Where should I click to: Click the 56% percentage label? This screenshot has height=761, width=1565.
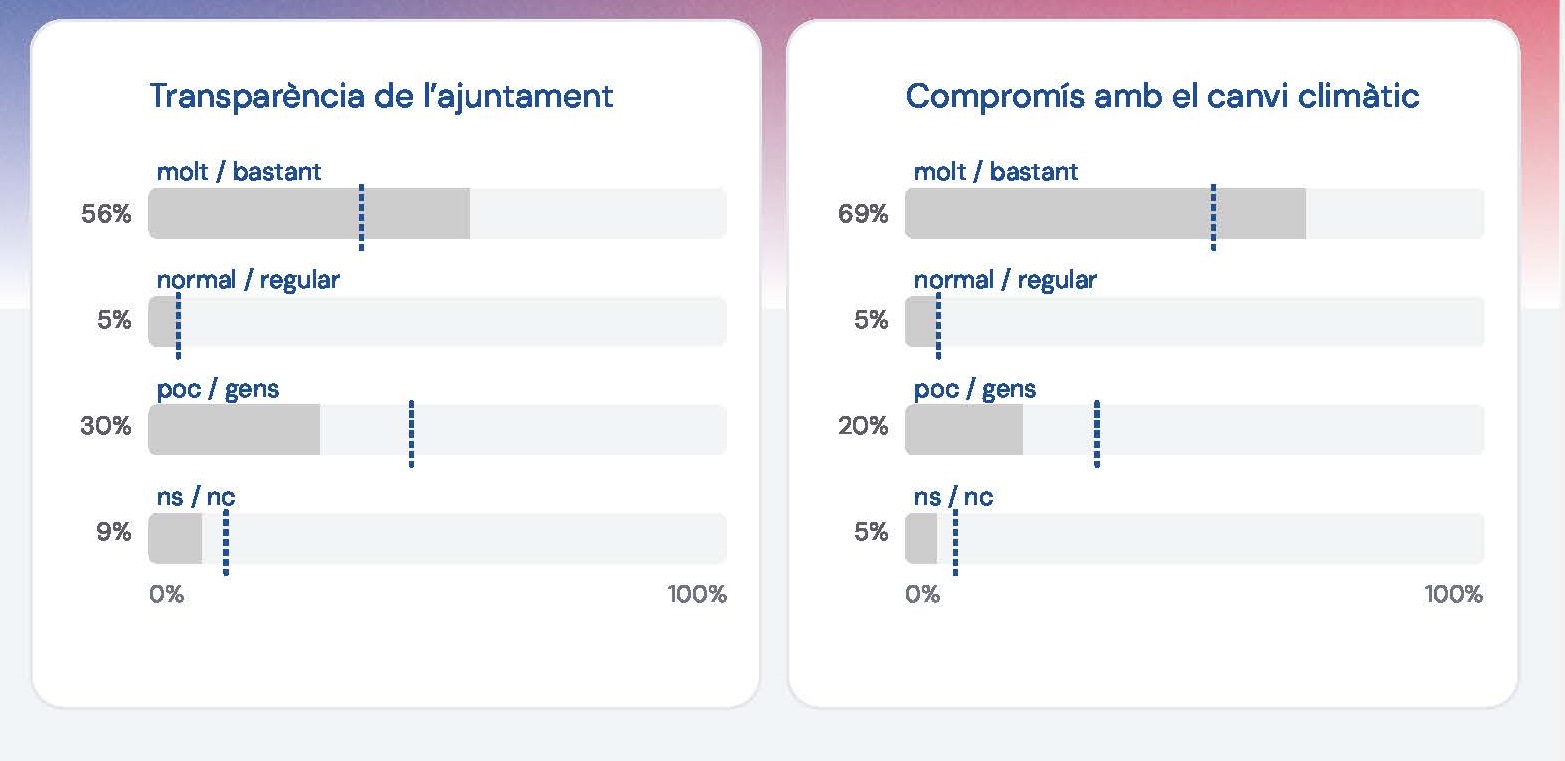point(106,213)
